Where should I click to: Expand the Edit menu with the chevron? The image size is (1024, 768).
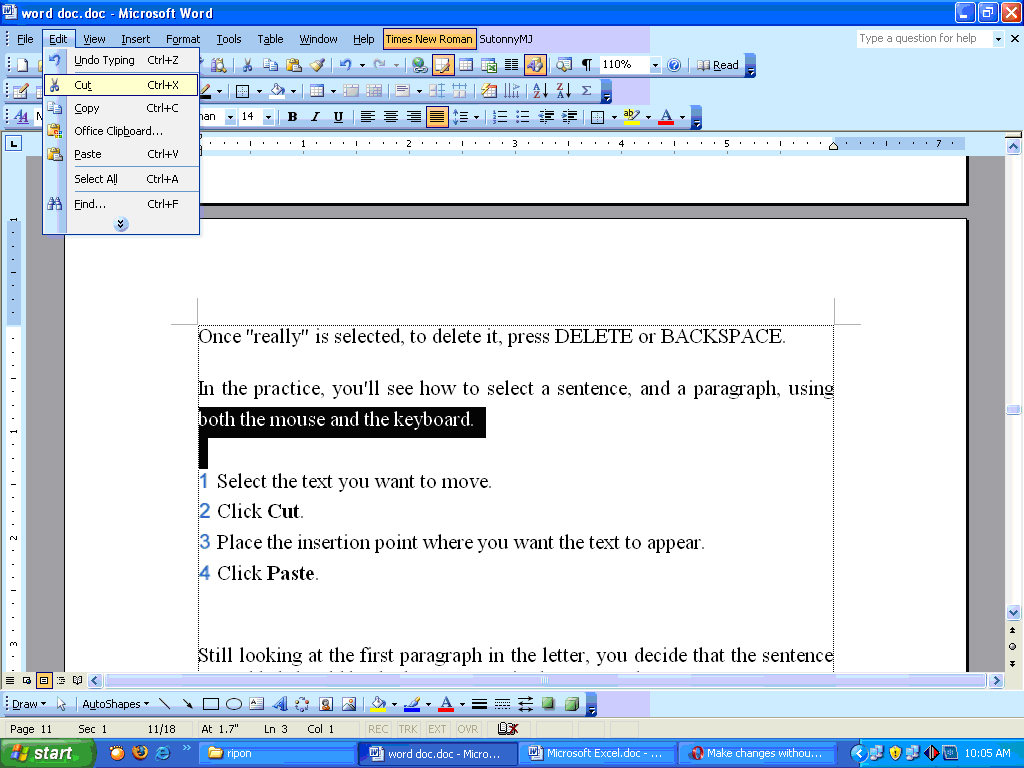(120, 224)
